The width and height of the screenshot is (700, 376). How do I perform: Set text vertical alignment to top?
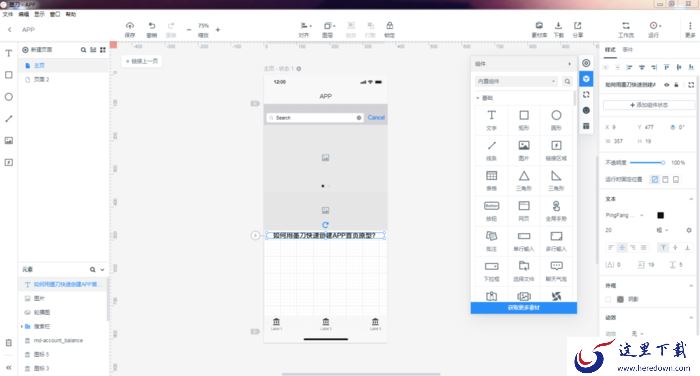[663, 247]
